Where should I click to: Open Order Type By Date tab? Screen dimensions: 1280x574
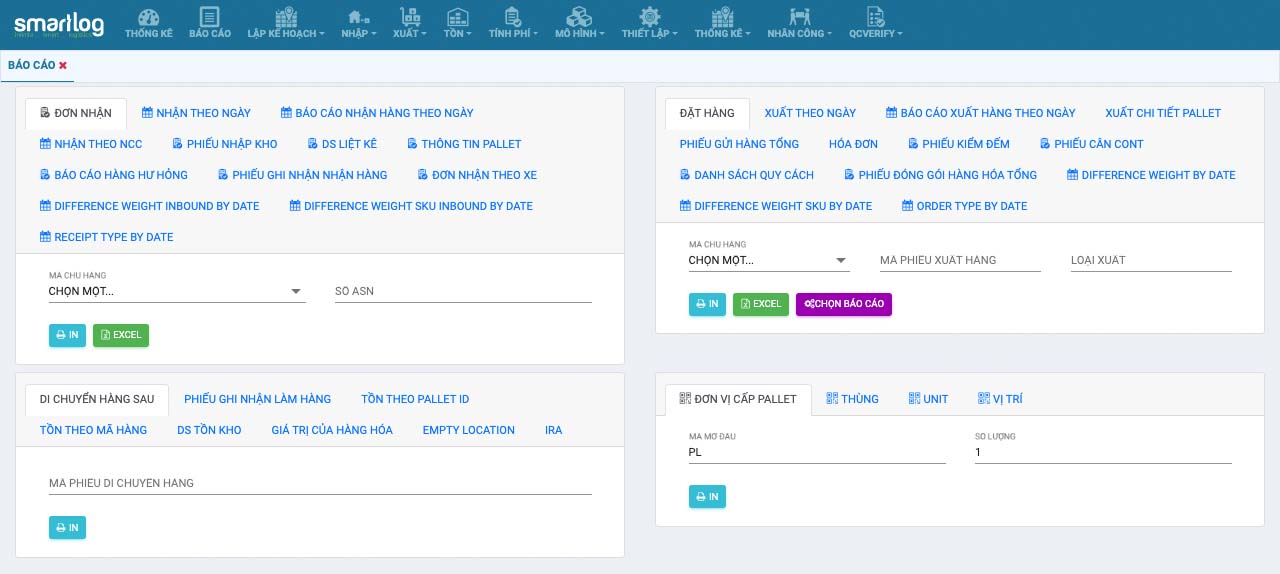(965, 206)
